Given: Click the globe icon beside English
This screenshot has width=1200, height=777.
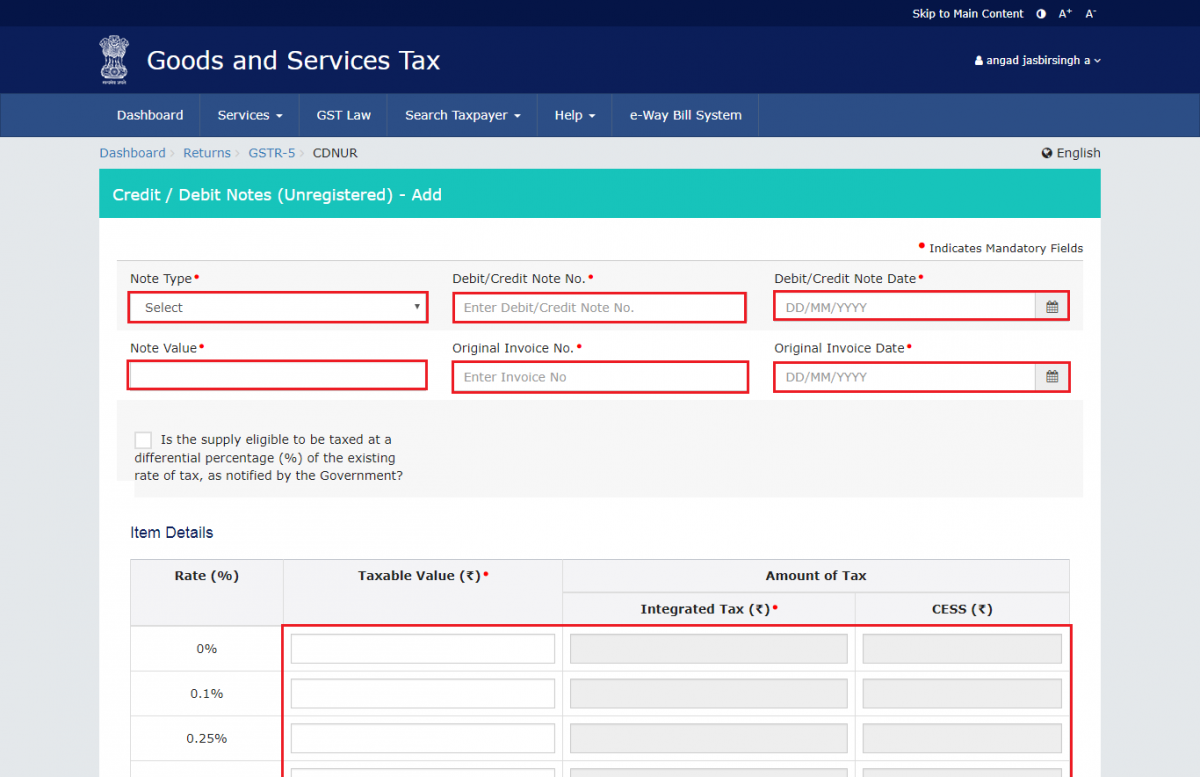Looking at the screenshot, I should (x=1046, y=152).
